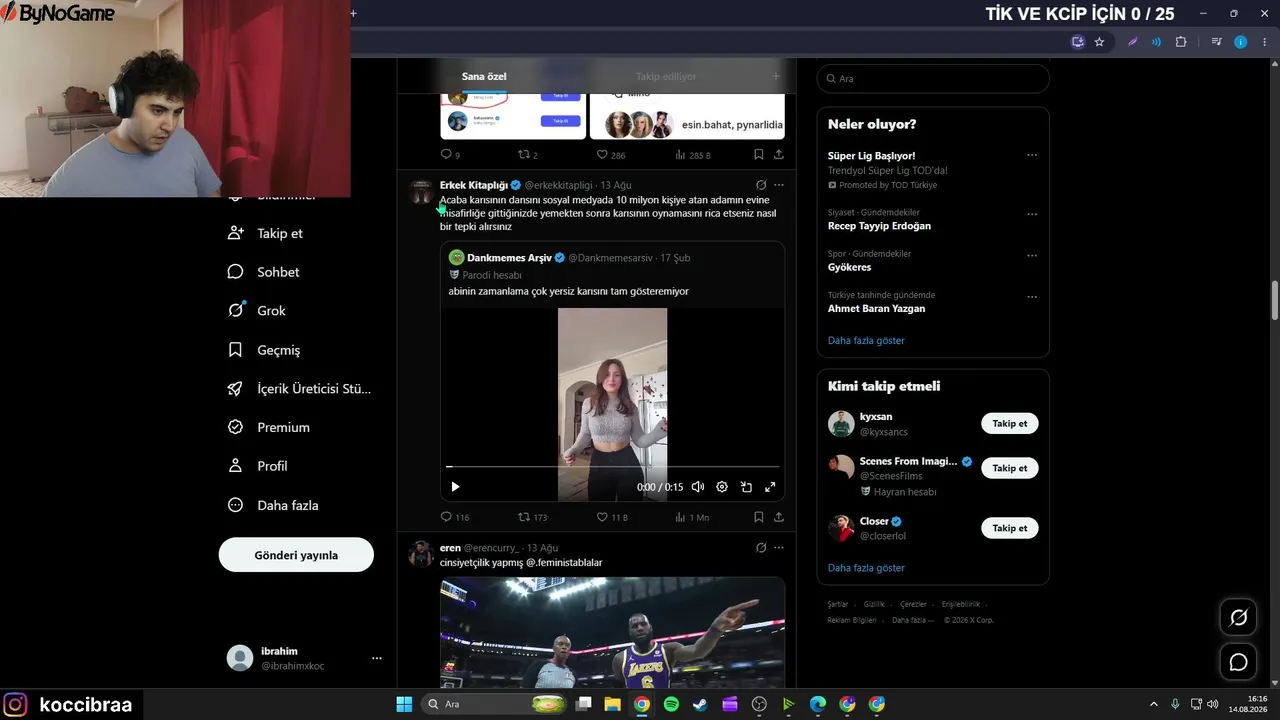Toggle picture-in-picture on the video
1280x720 pixels.
pyautogui.click(x=746, y=487)
